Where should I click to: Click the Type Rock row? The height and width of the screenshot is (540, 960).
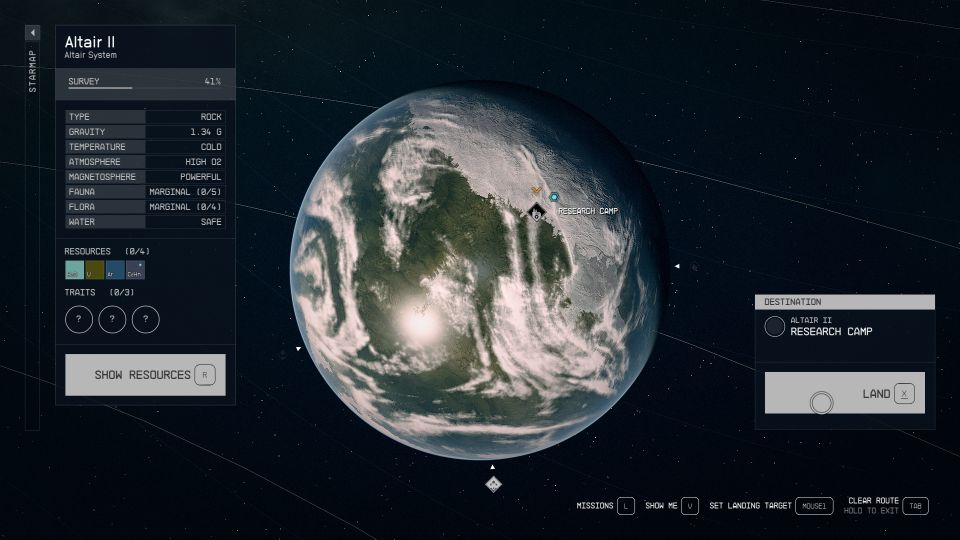(145, 117)
